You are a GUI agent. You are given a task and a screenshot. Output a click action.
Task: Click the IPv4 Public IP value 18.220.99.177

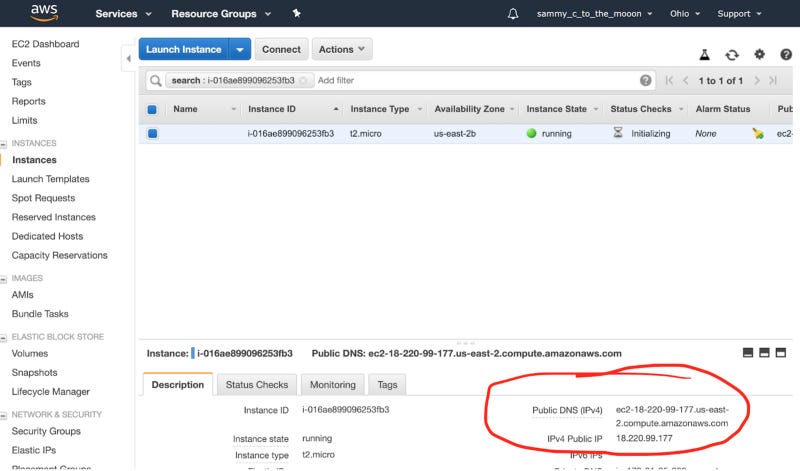coord(644,438)
